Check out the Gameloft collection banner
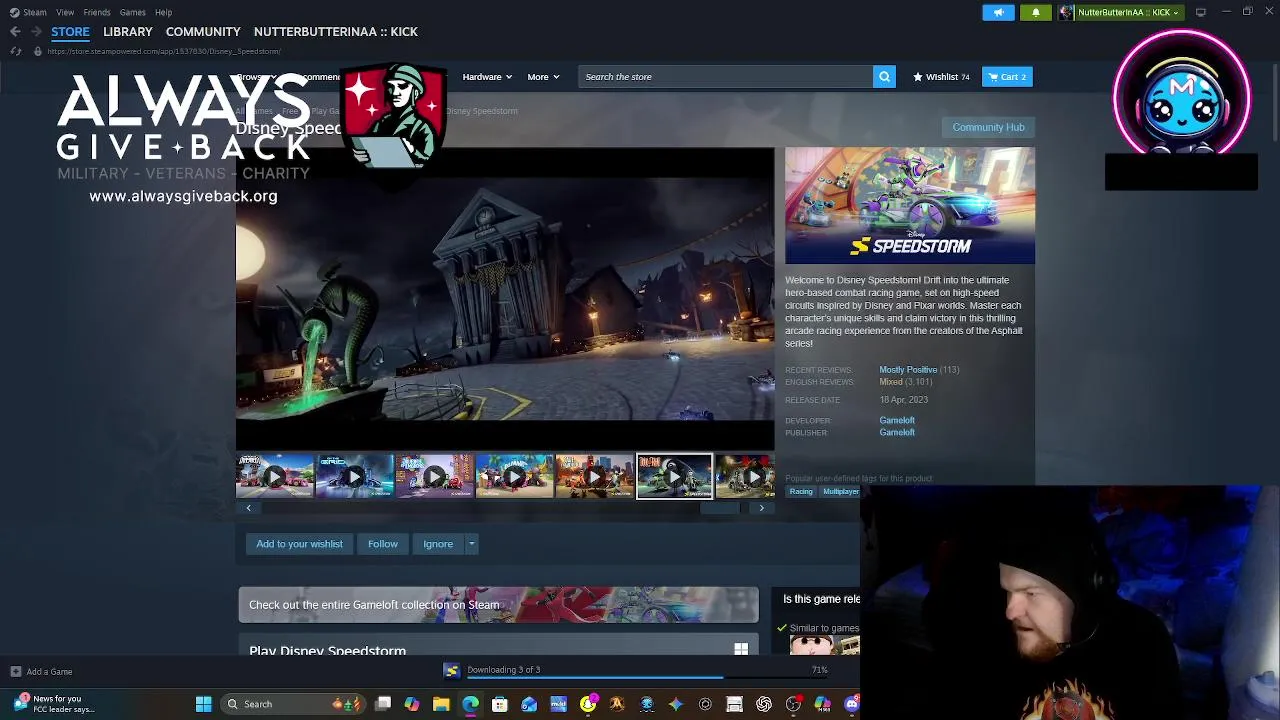This screenshot has height=720, width=1280. [498, 605]
